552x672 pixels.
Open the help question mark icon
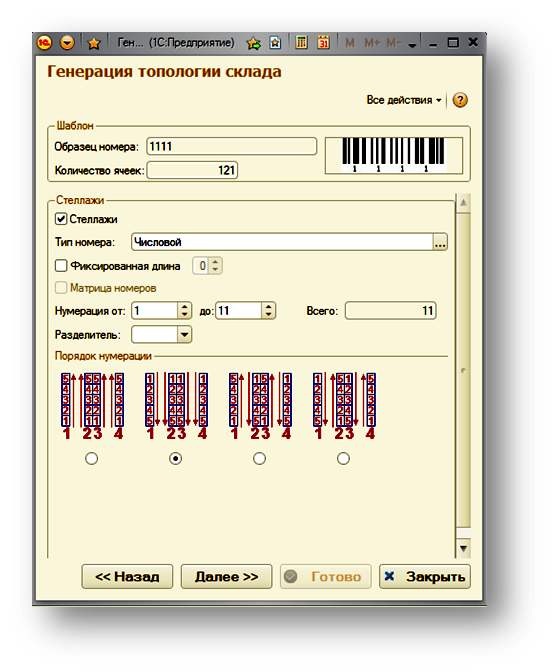pyautogui.click(x=460, y=100)
